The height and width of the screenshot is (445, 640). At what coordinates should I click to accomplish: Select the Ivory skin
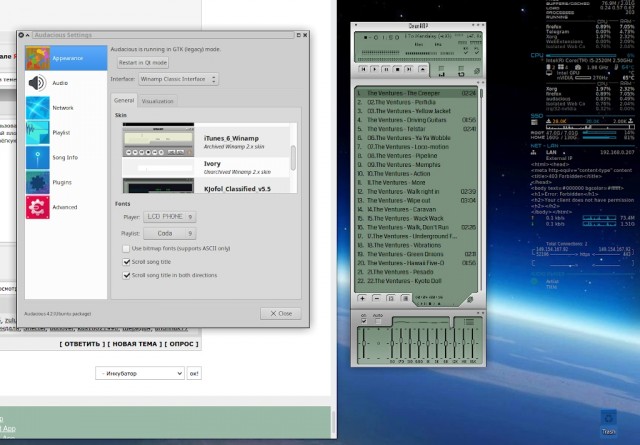(x=206, y=167)
